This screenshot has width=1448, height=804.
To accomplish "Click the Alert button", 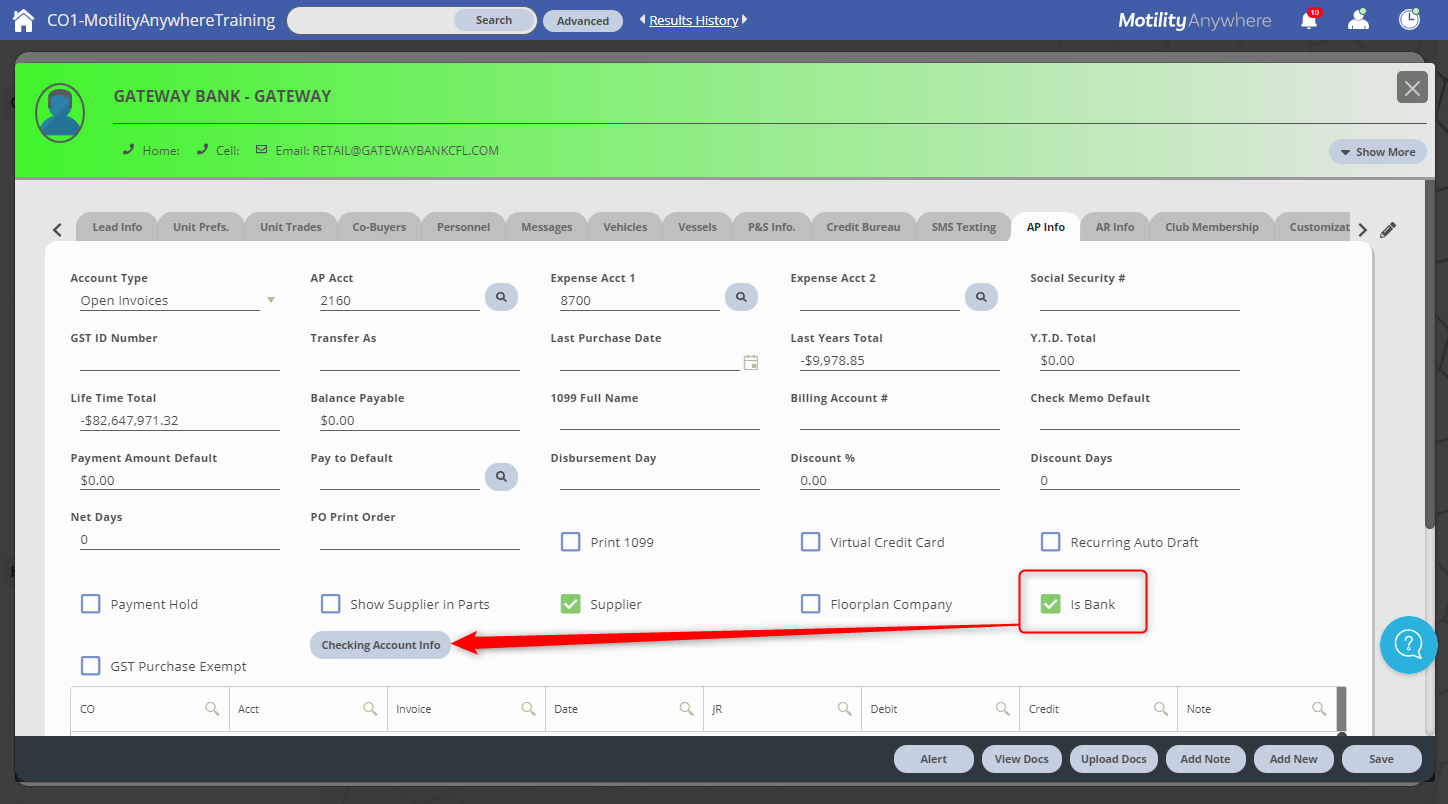I will 933,759.
